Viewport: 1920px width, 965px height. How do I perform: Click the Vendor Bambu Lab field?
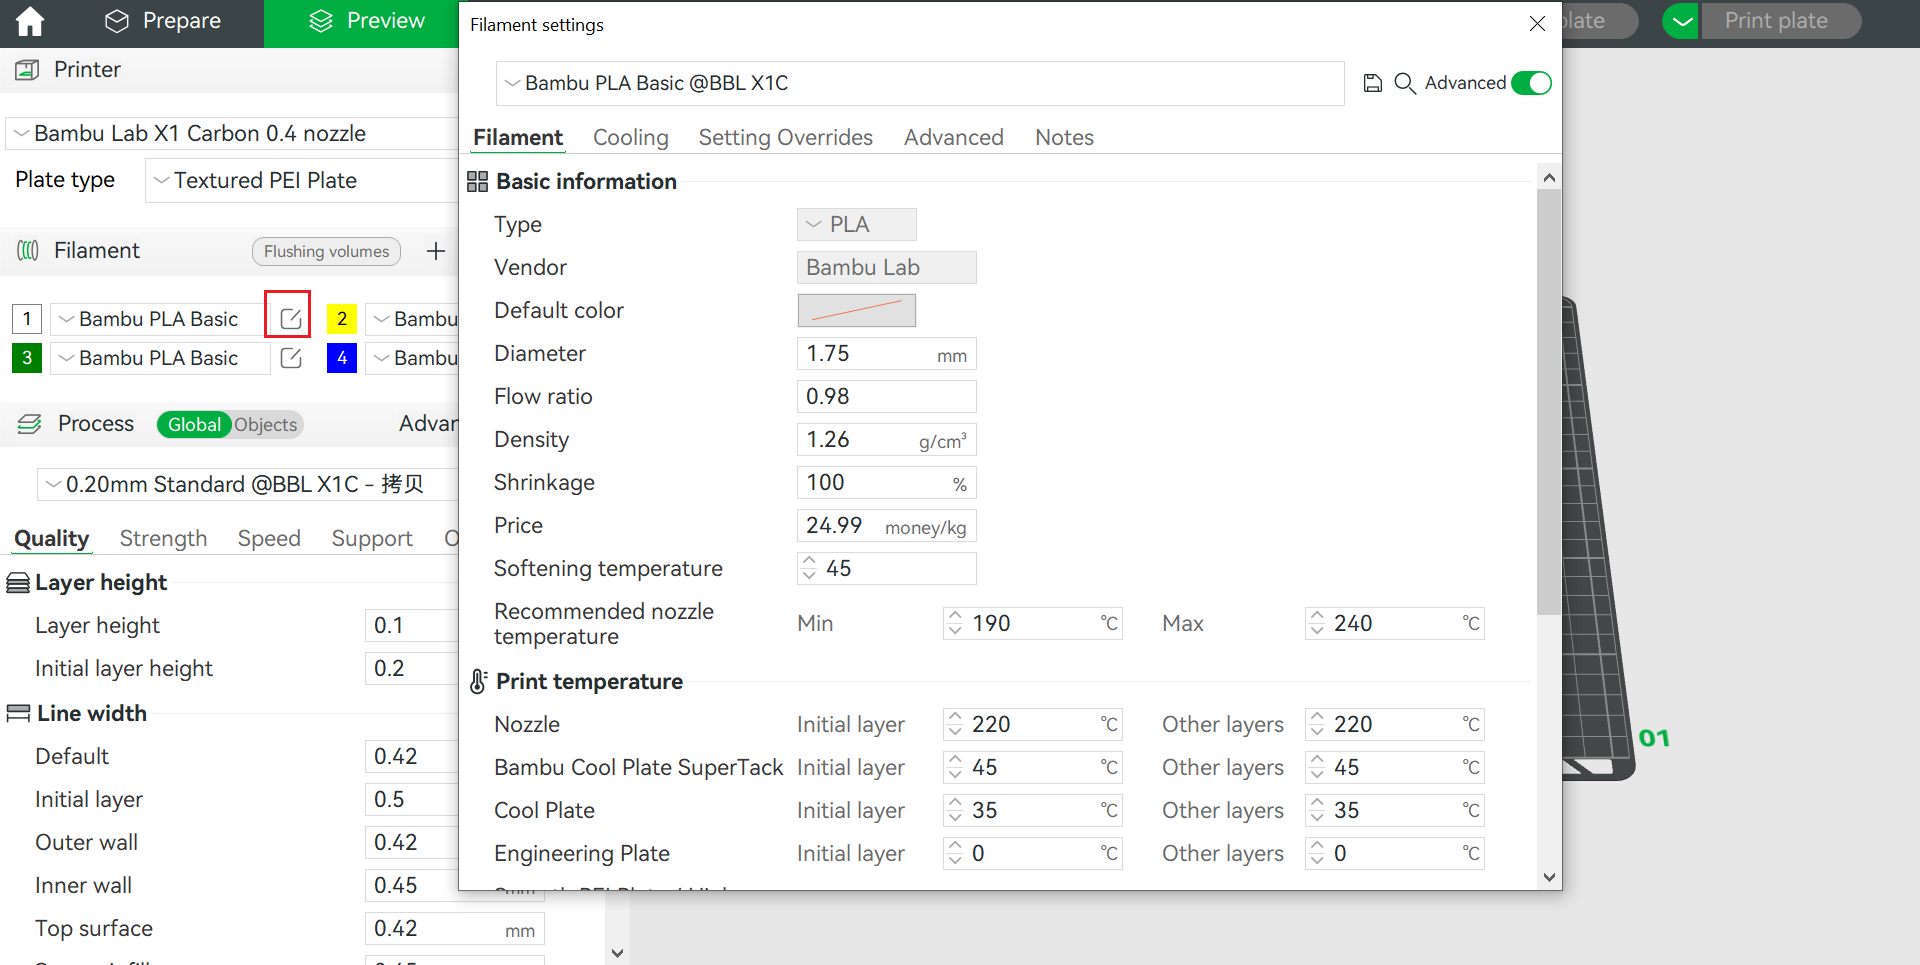(x=886, y=268)
